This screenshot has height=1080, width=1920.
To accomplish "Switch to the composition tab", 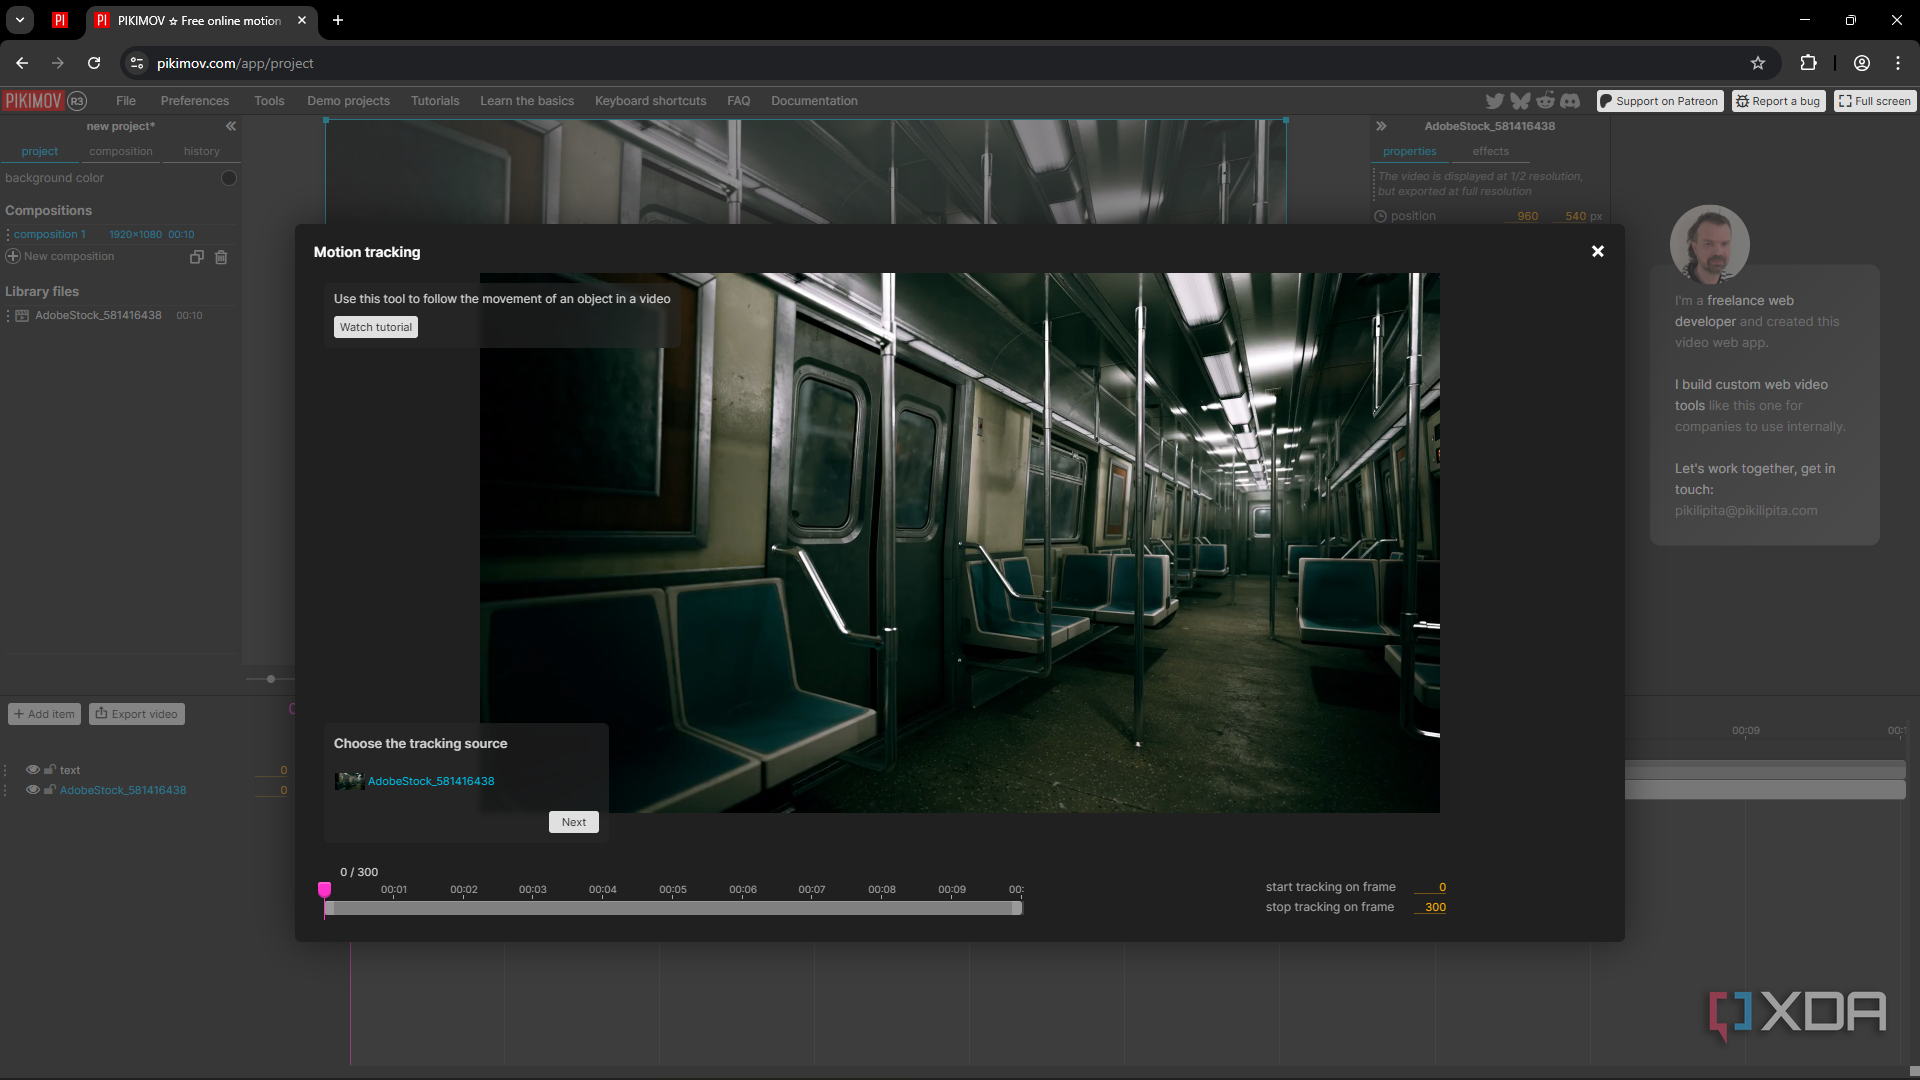I will [121, 152].
